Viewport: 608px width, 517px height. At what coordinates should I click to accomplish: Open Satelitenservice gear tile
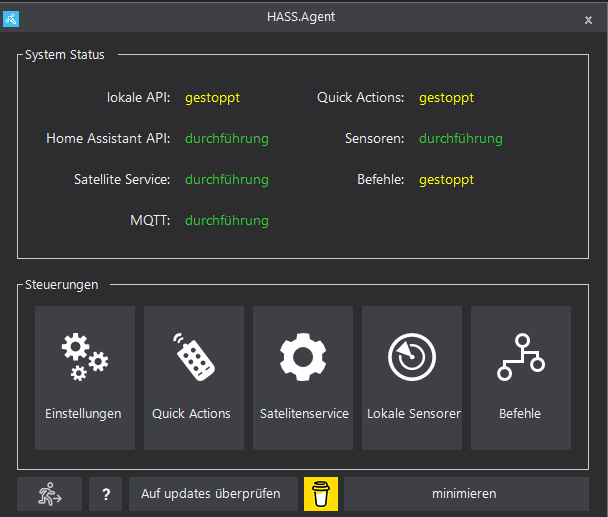click(x=303, y=378)
